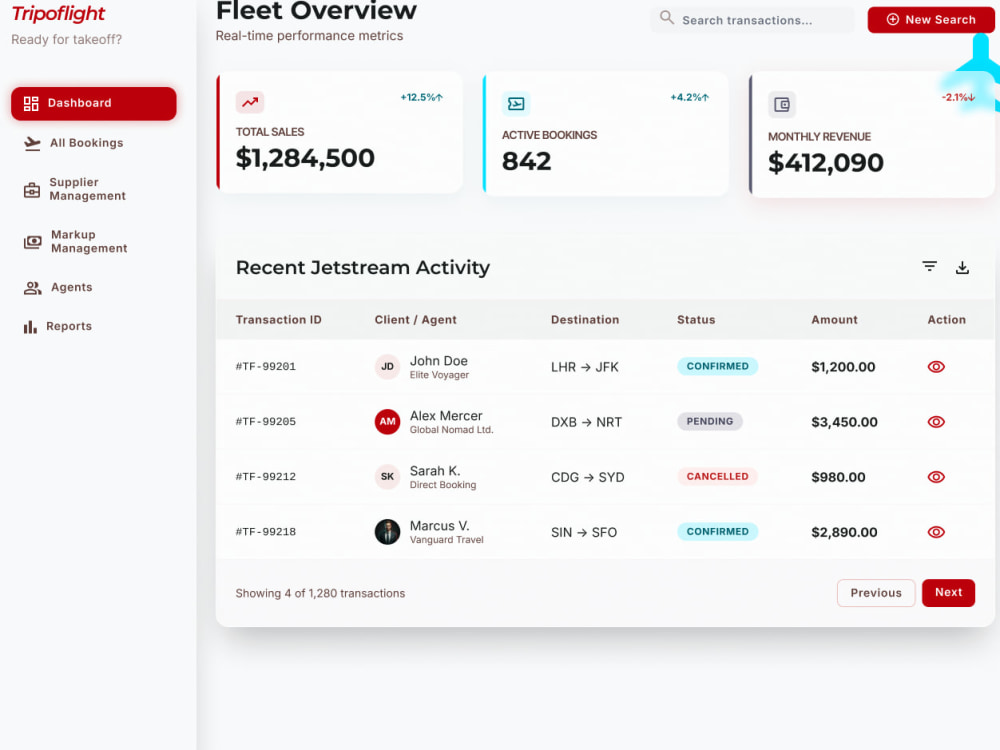Click the trending-up icon on Total Sales card
Viewport: 1000px width, 750px height.
point(250,101)
